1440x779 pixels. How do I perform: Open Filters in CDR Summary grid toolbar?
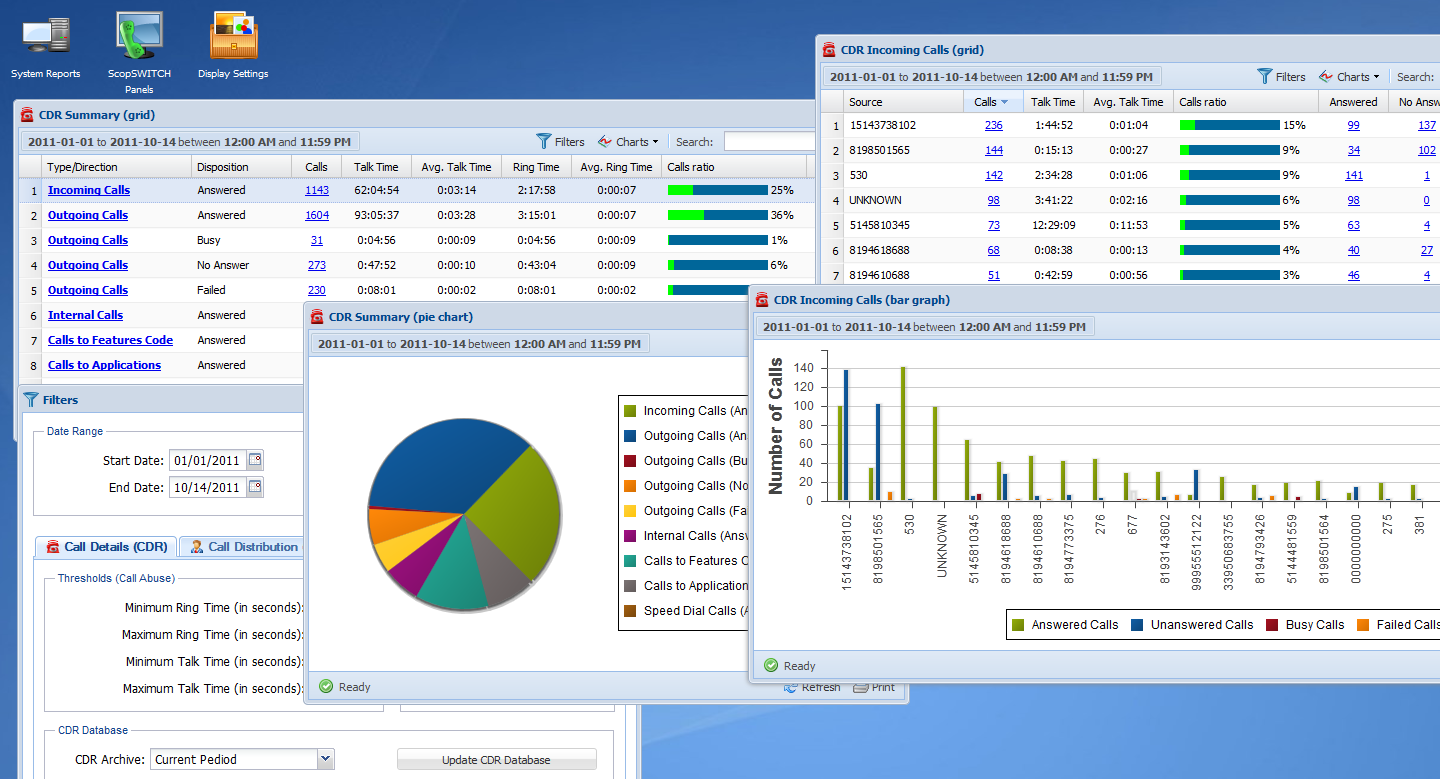[560, 142]
